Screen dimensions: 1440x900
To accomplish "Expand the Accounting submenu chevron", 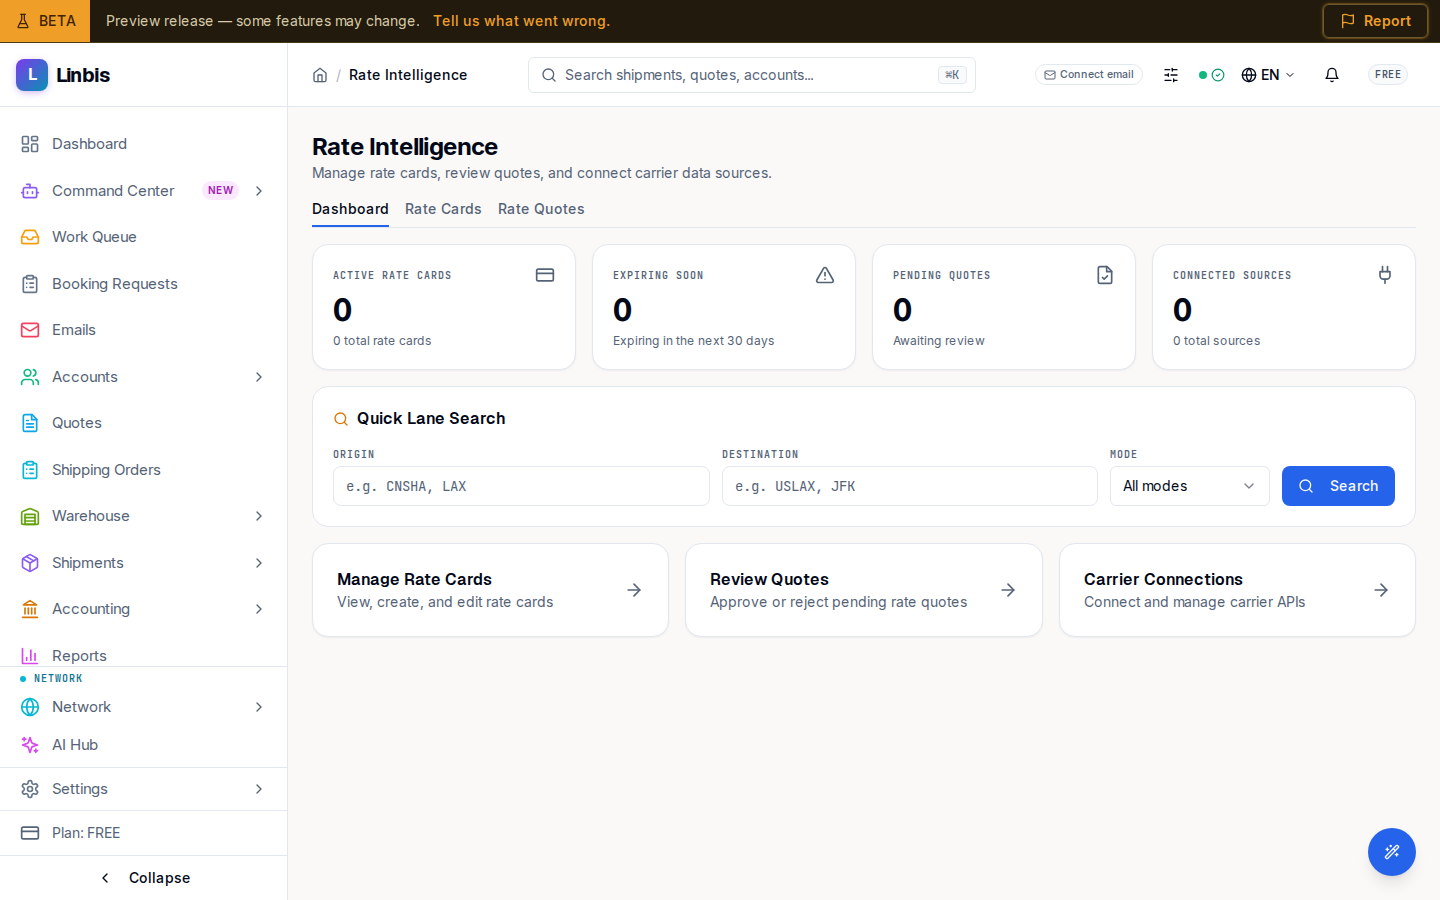I will [x=259, y=609].
